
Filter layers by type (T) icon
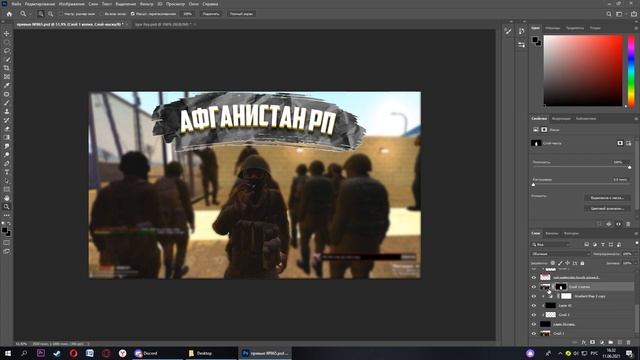(603, 244)
